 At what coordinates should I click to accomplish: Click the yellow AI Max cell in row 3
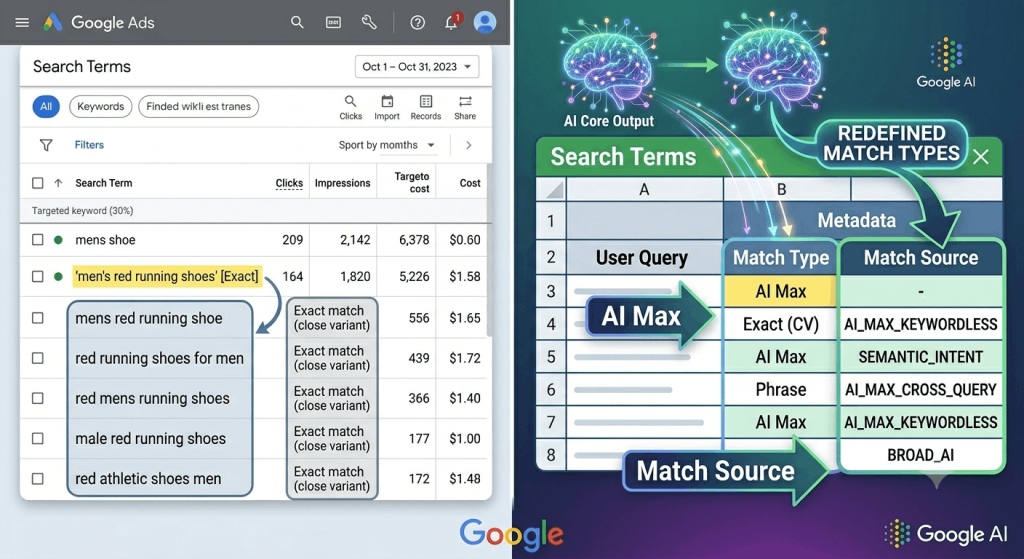point(781,291)
